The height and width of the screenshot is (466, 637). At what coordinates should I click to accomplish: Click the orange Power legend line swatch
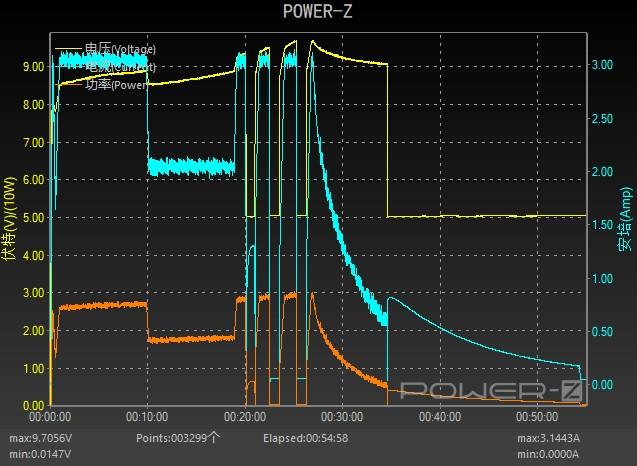(x=69, y=85)
